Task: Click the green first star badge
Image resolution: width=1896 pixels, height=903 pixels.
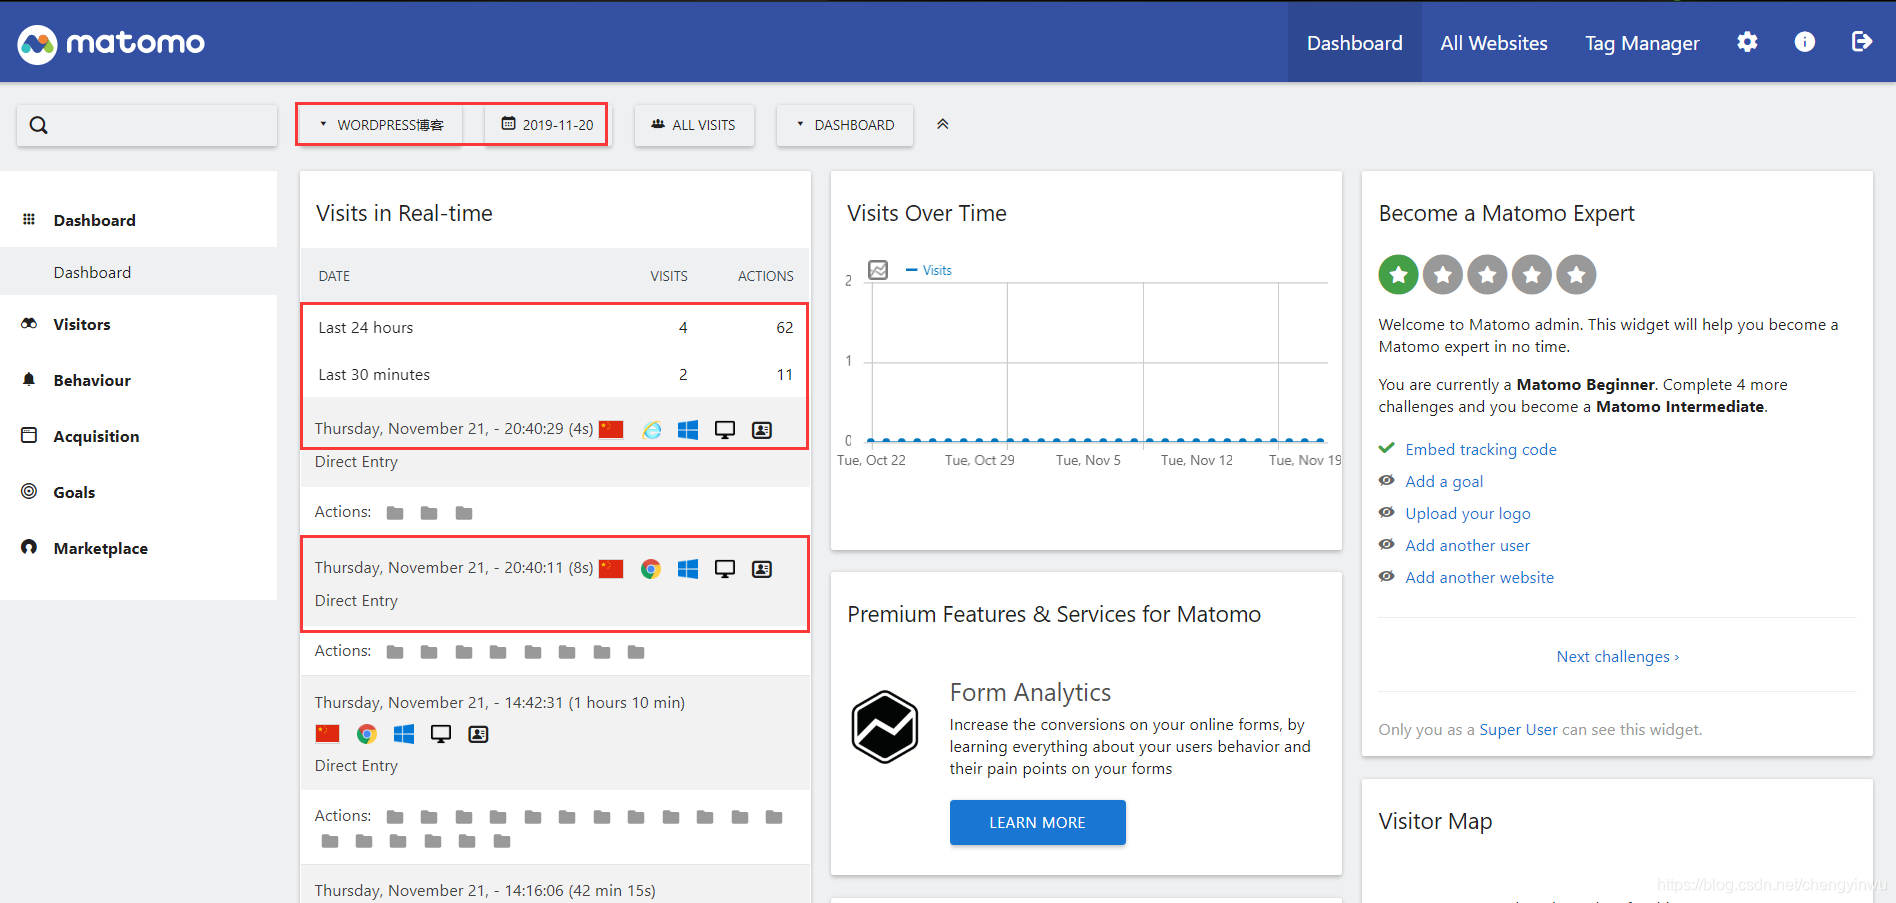Action: 1398,274
